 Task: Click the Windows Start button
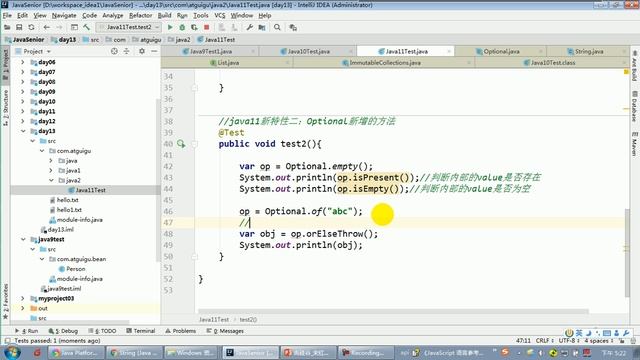[12, 352]
